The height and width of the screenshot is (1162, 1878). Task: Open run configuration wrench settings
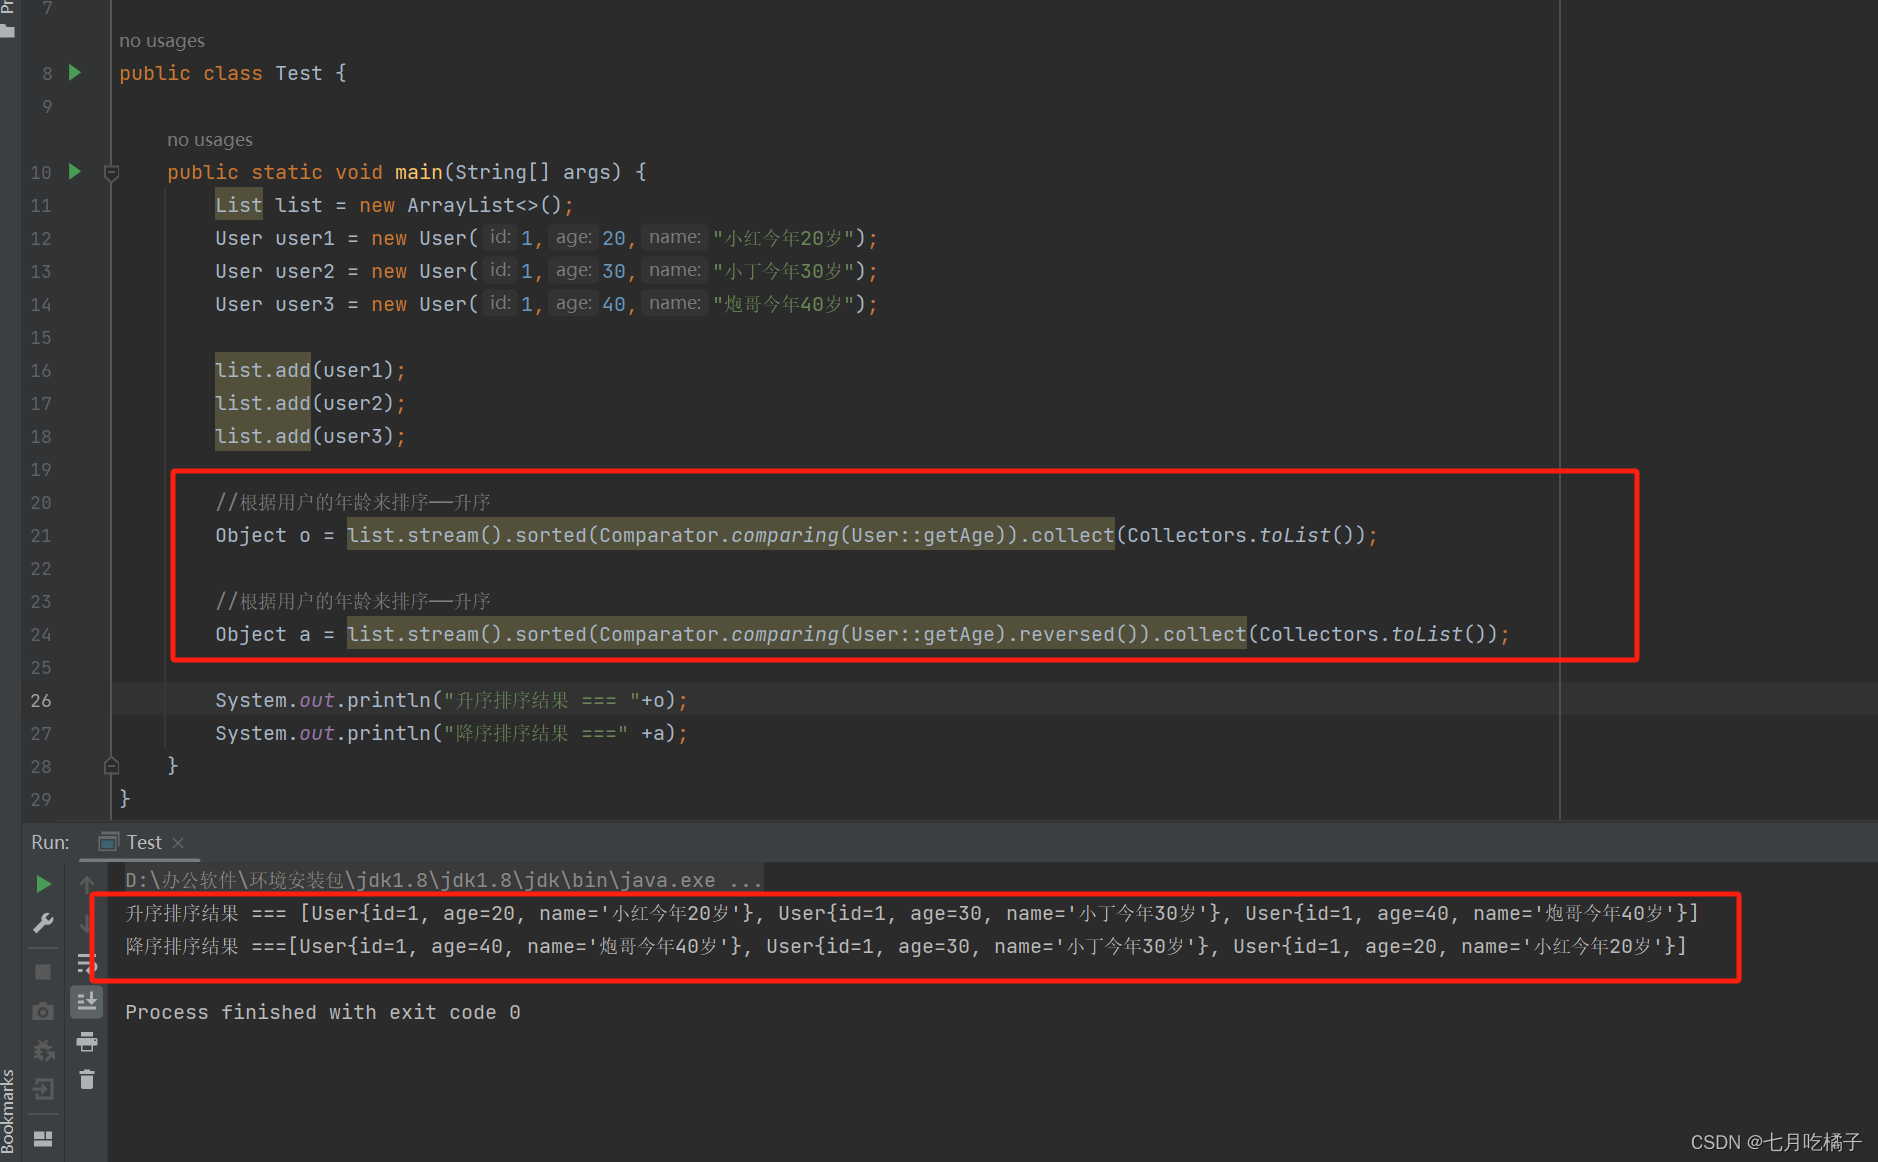[43, 923]
